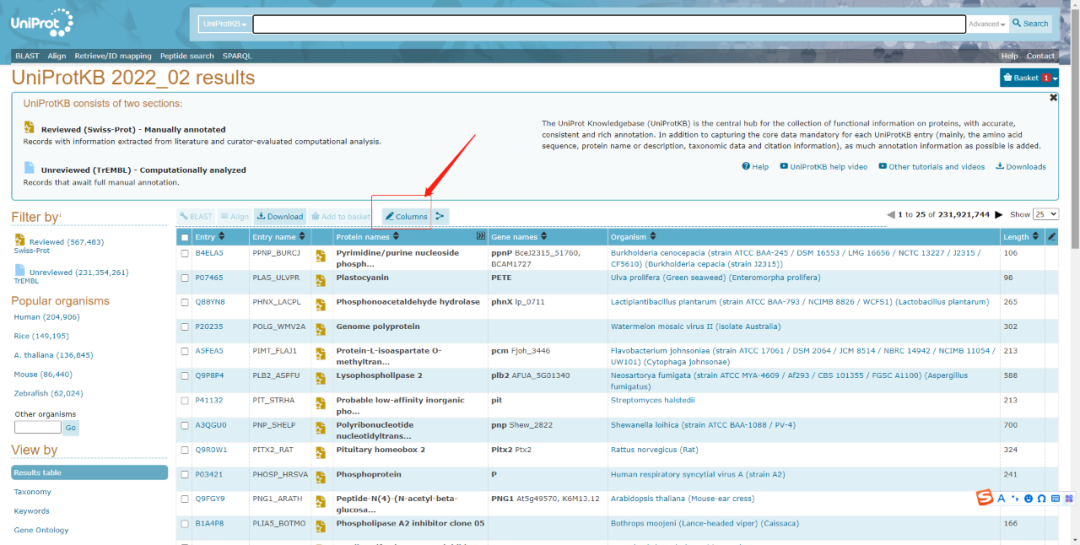Open Retrieve/ID mapping in the navigation bar
The image size is (1080, 545).
click(x=113, y=56)
